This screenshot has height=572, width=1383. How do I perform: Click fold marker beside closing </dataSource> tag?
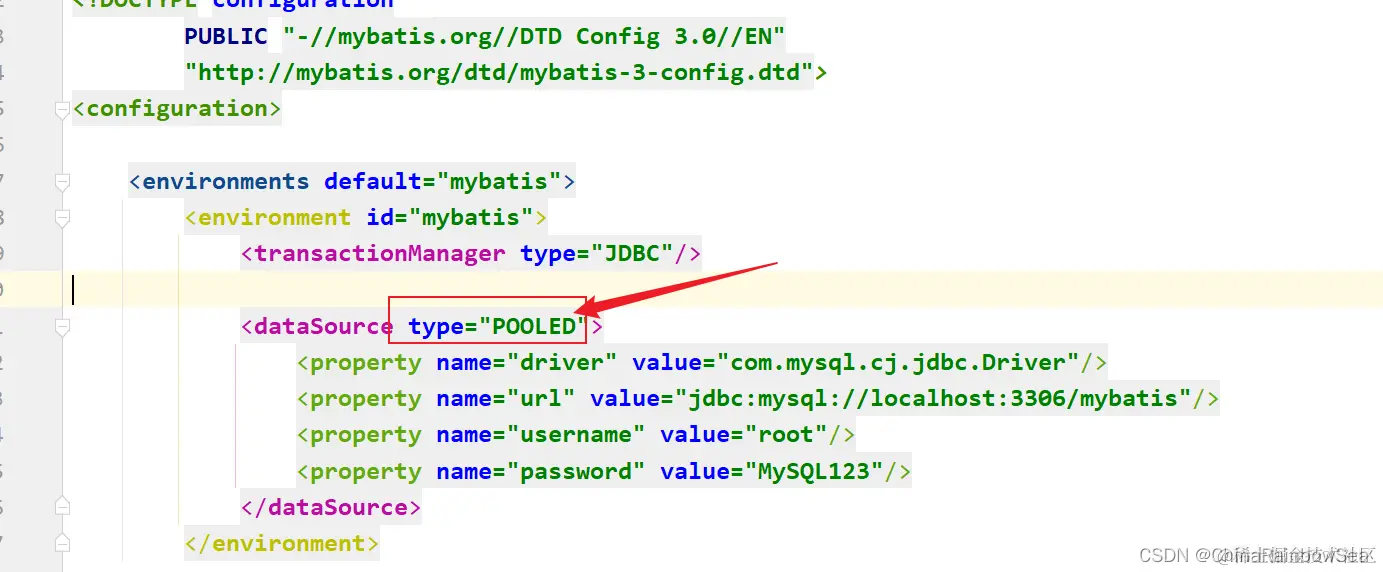62,507
